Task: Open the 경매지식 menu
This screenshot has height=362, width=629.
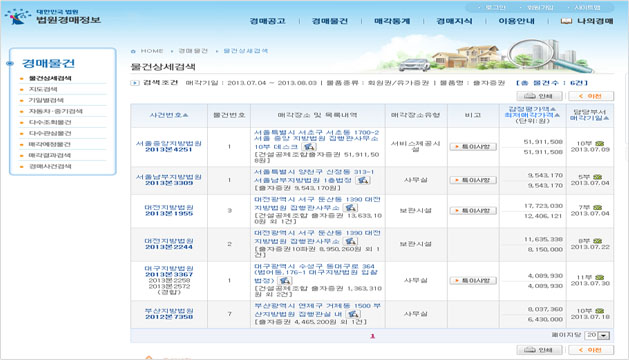Action: [454, 21]
